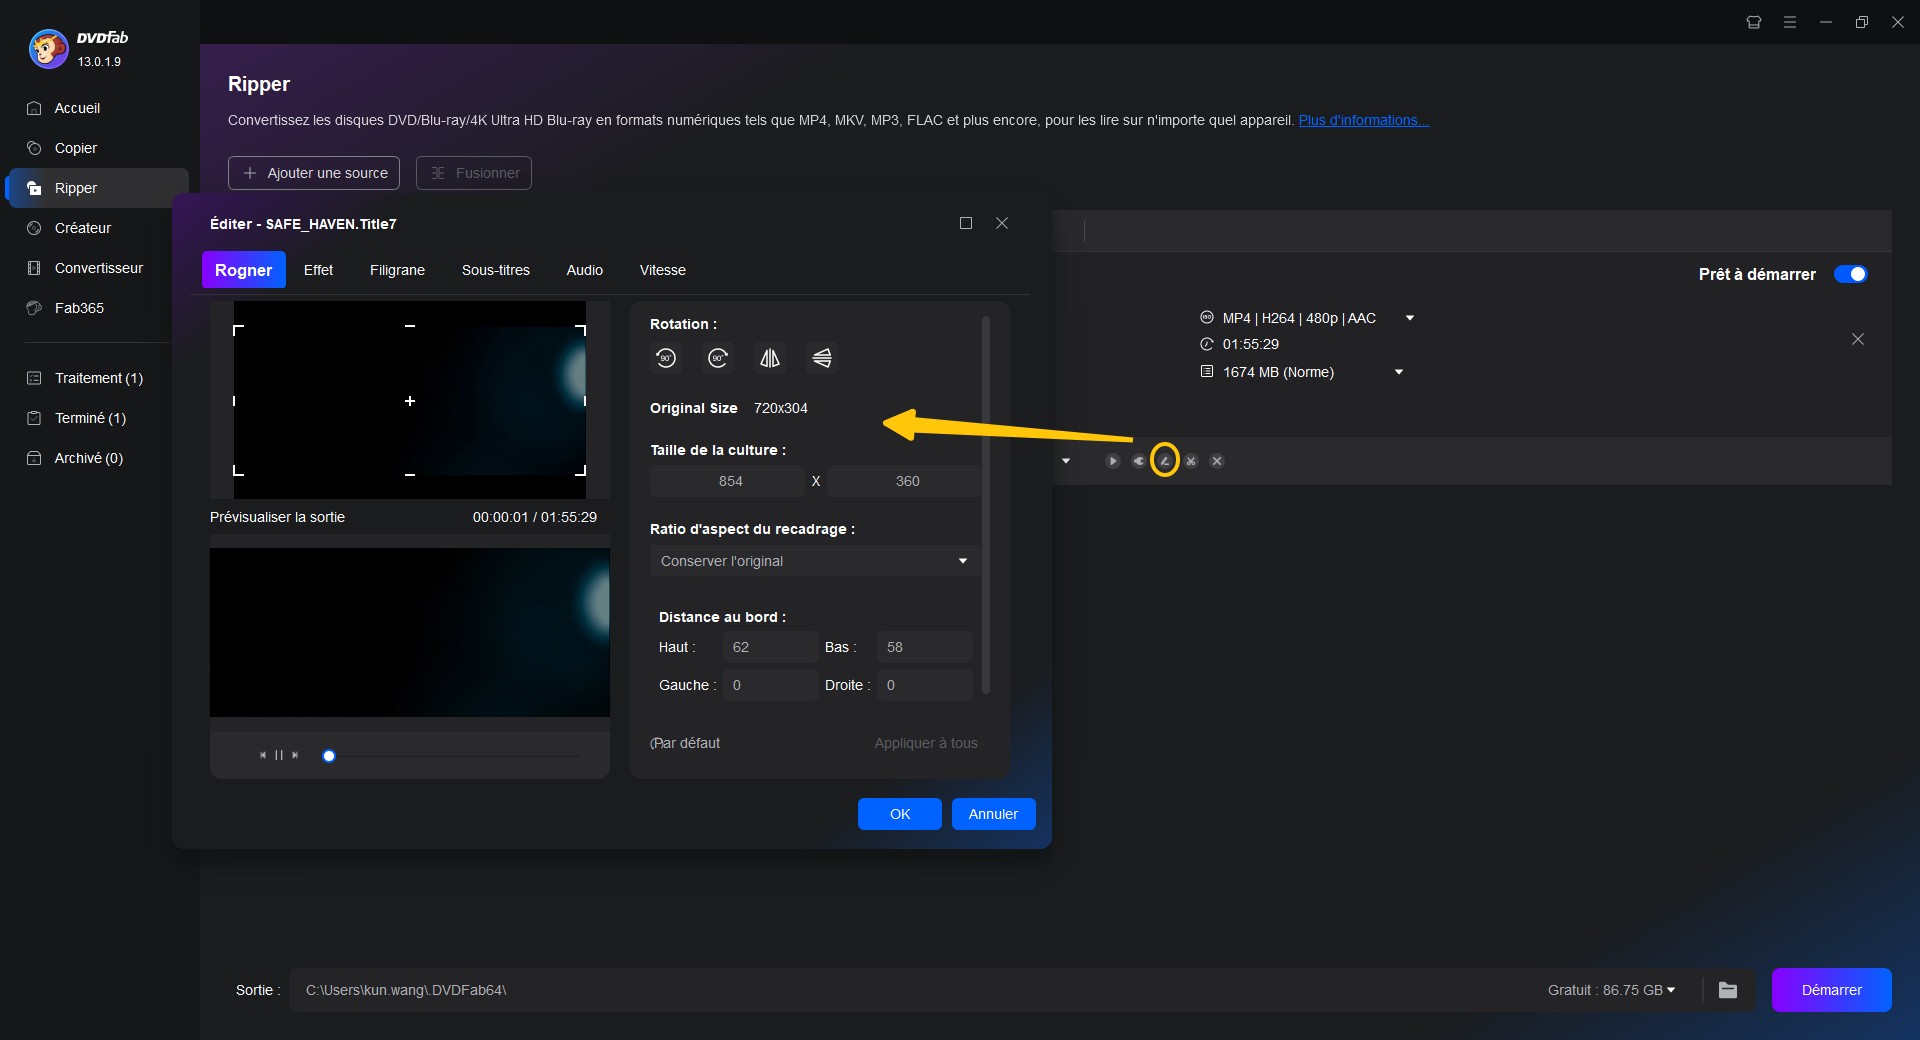Switch to the Effet tab
1920x1040 pixels.
click(x=318, y=270)
